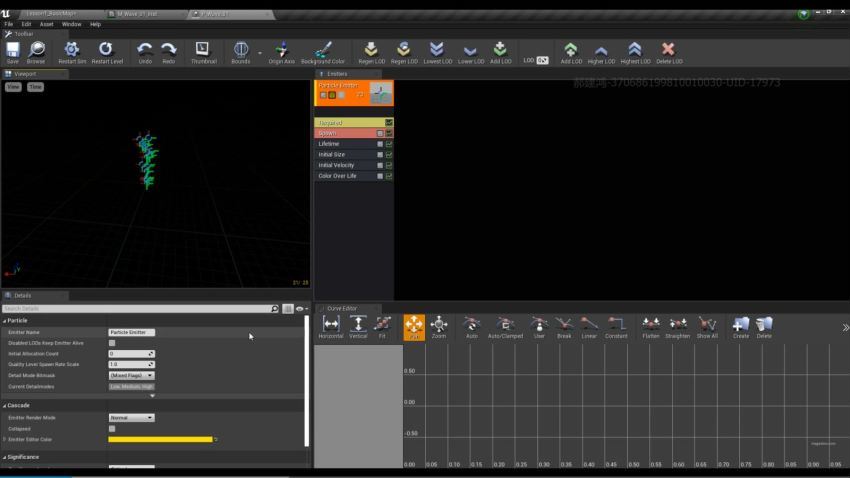Screen dimensions: 850x478
Task: Toggle the Collapsed checkbox
Action: pos(112,429)
